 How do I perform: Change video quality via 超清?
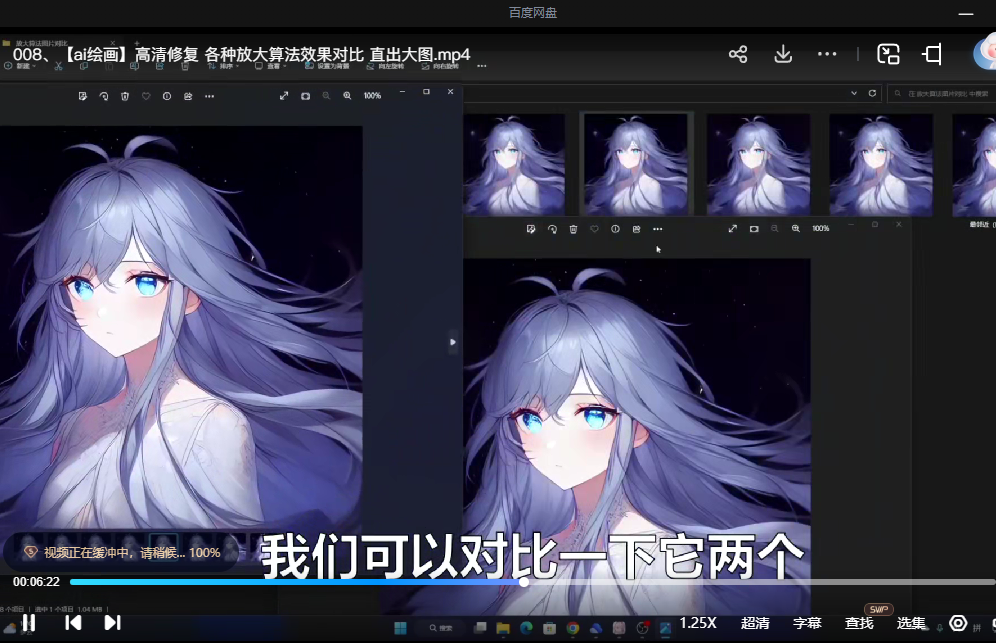click(755, 623)
